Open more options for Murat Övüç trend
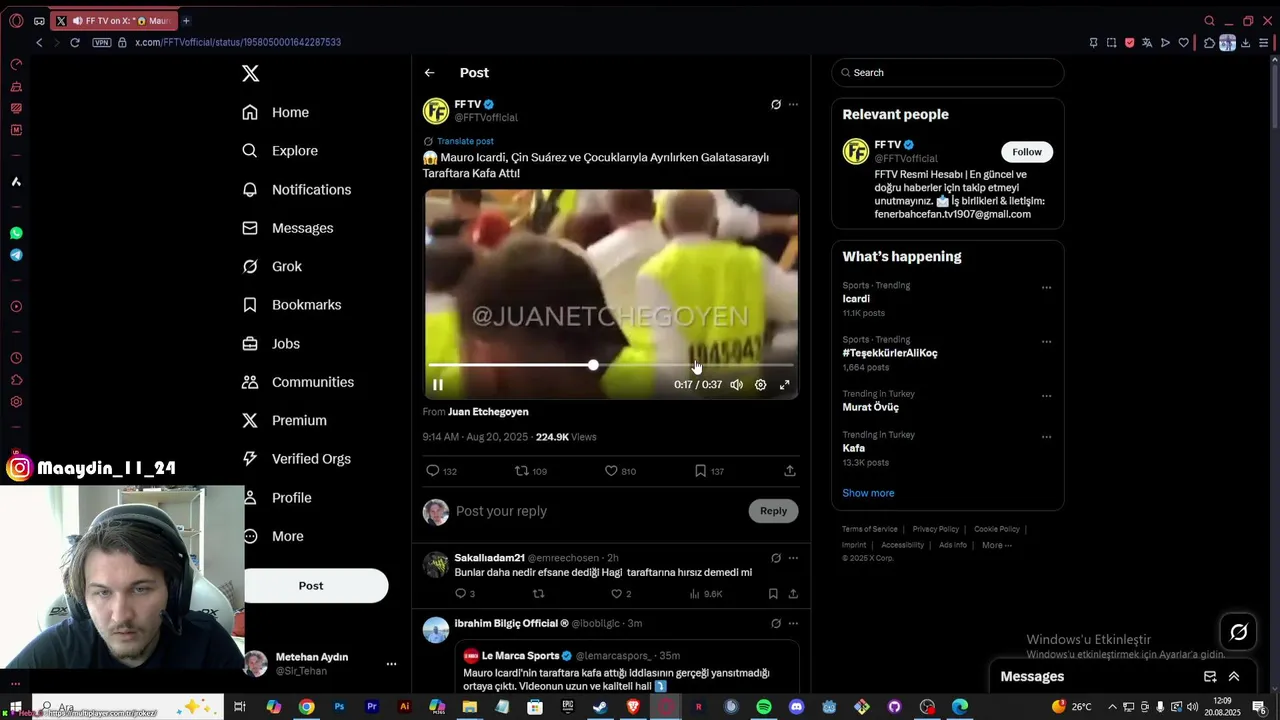1280x720 pixels. pyautogui.click(x=1046, y=396)
